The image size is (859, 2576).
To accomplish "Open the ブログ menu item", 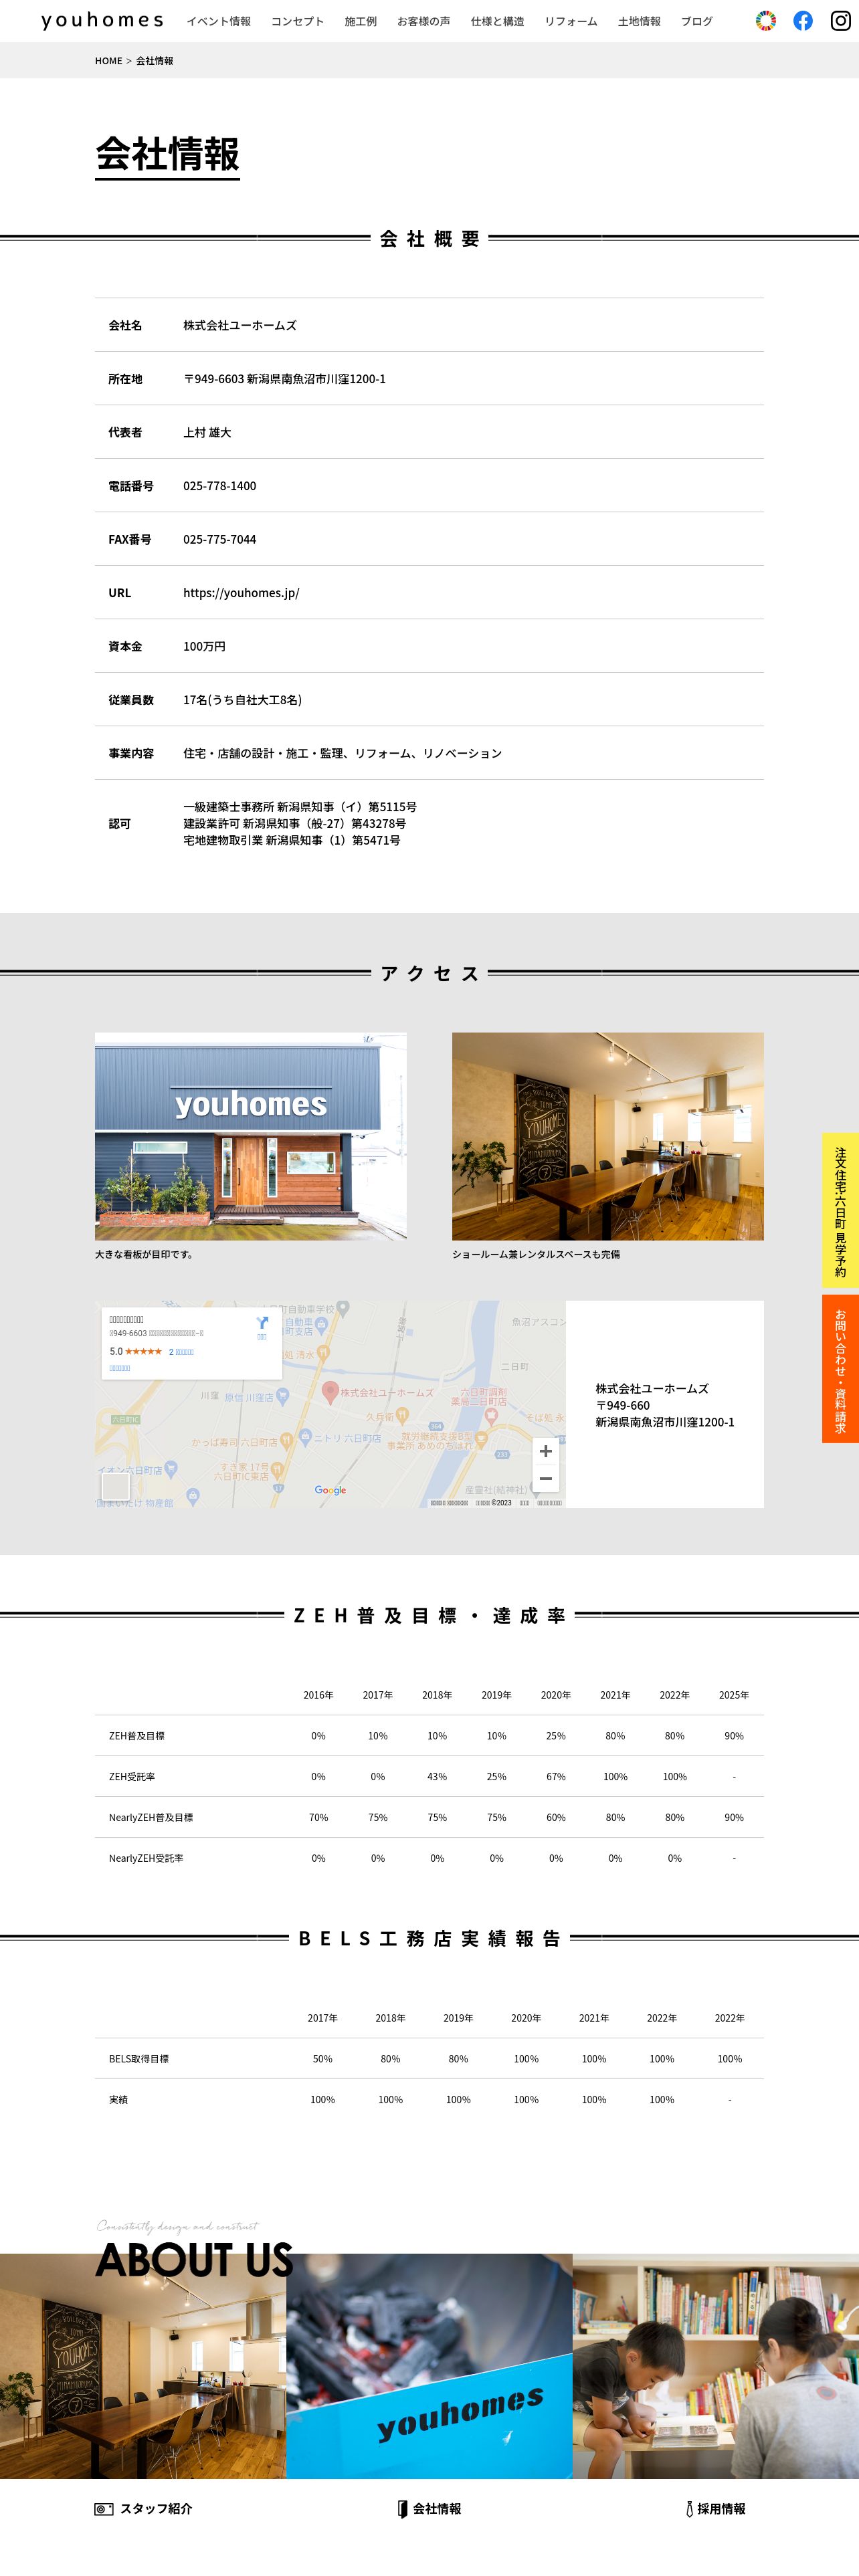I will [x=697, y=21].
